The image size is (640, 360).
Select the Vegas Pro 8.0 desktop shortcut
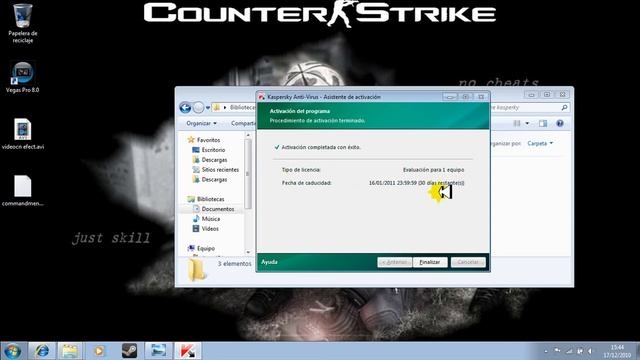(x=22, y=77)
